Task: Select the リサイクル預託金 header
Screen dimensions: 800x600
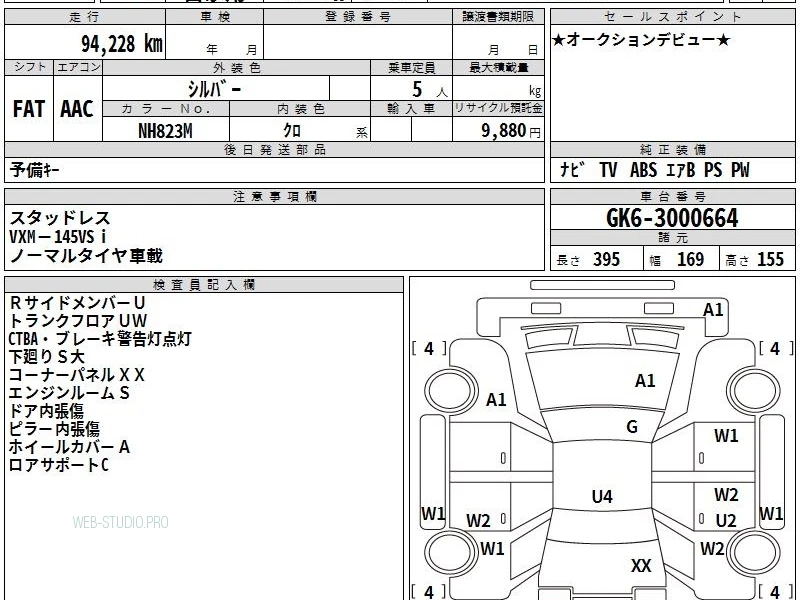Action: click(x=498, y=108)
